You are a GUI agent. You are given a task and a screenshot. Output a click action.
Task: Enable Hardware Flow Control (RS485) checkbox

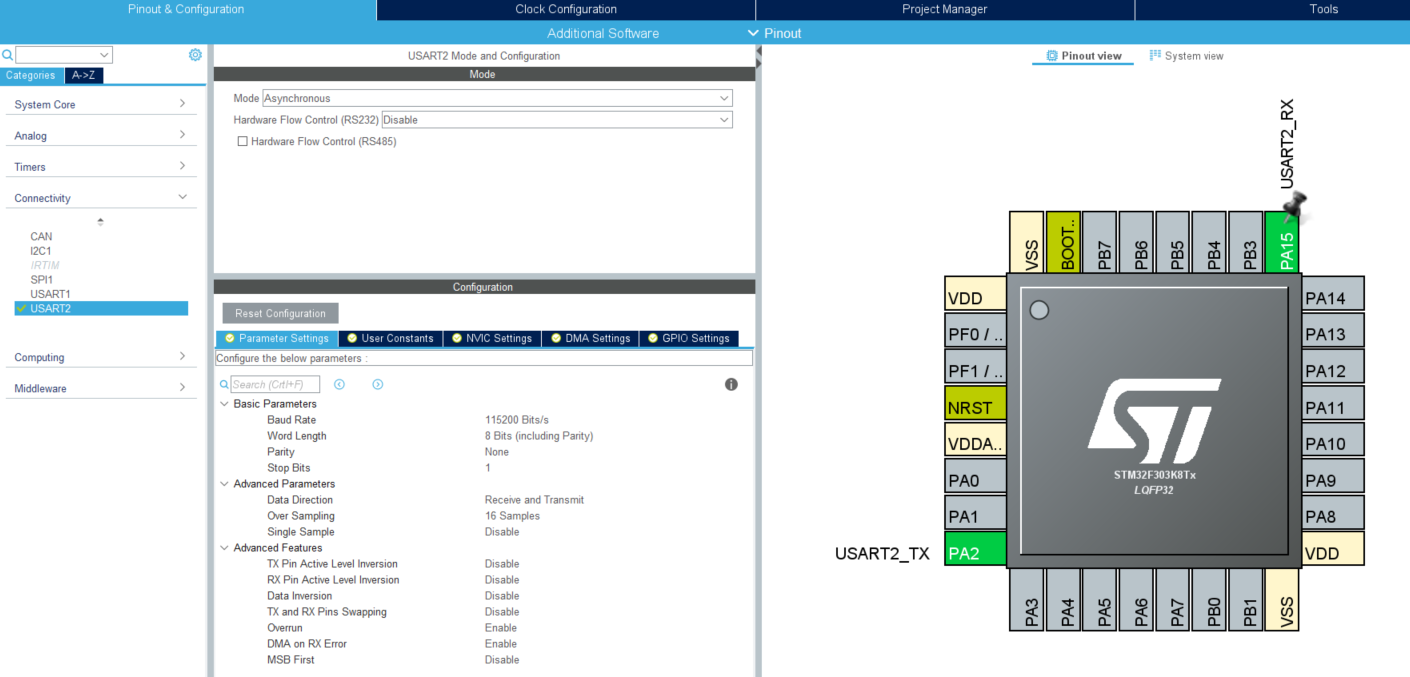[x=242, y=141]
